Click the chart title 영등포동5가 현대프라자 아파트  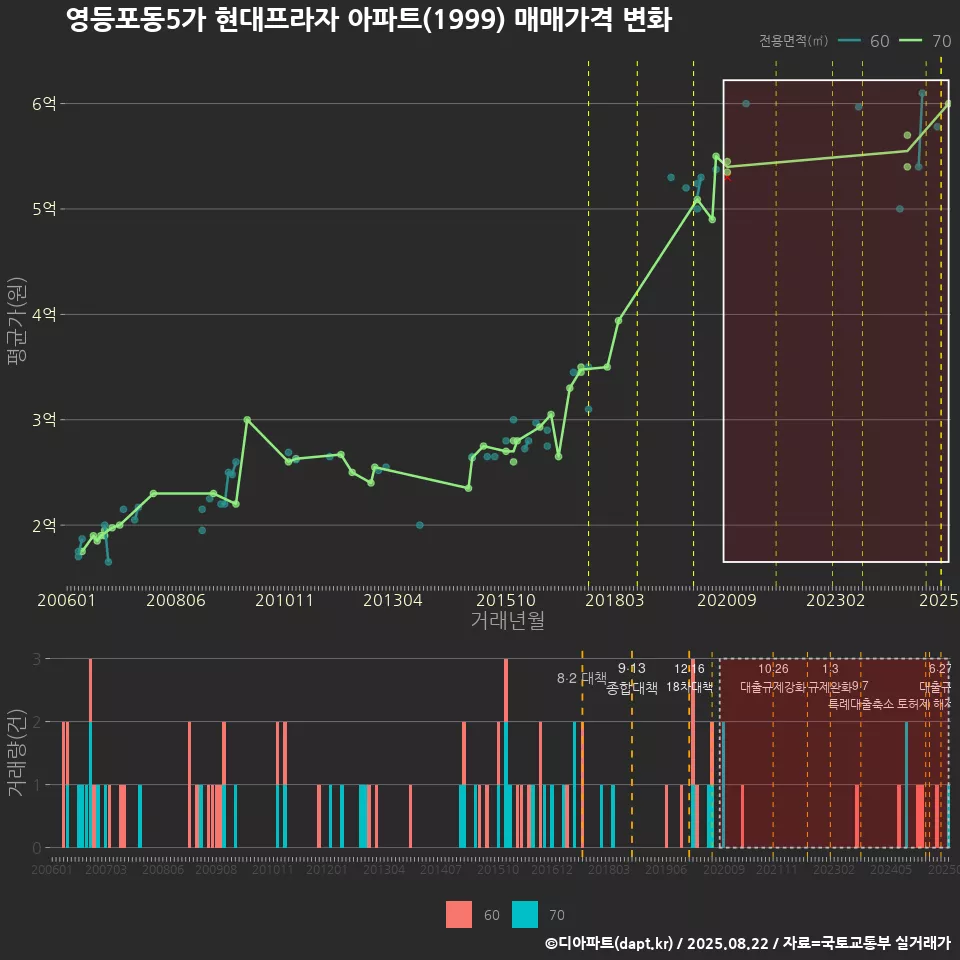[368, 20]
